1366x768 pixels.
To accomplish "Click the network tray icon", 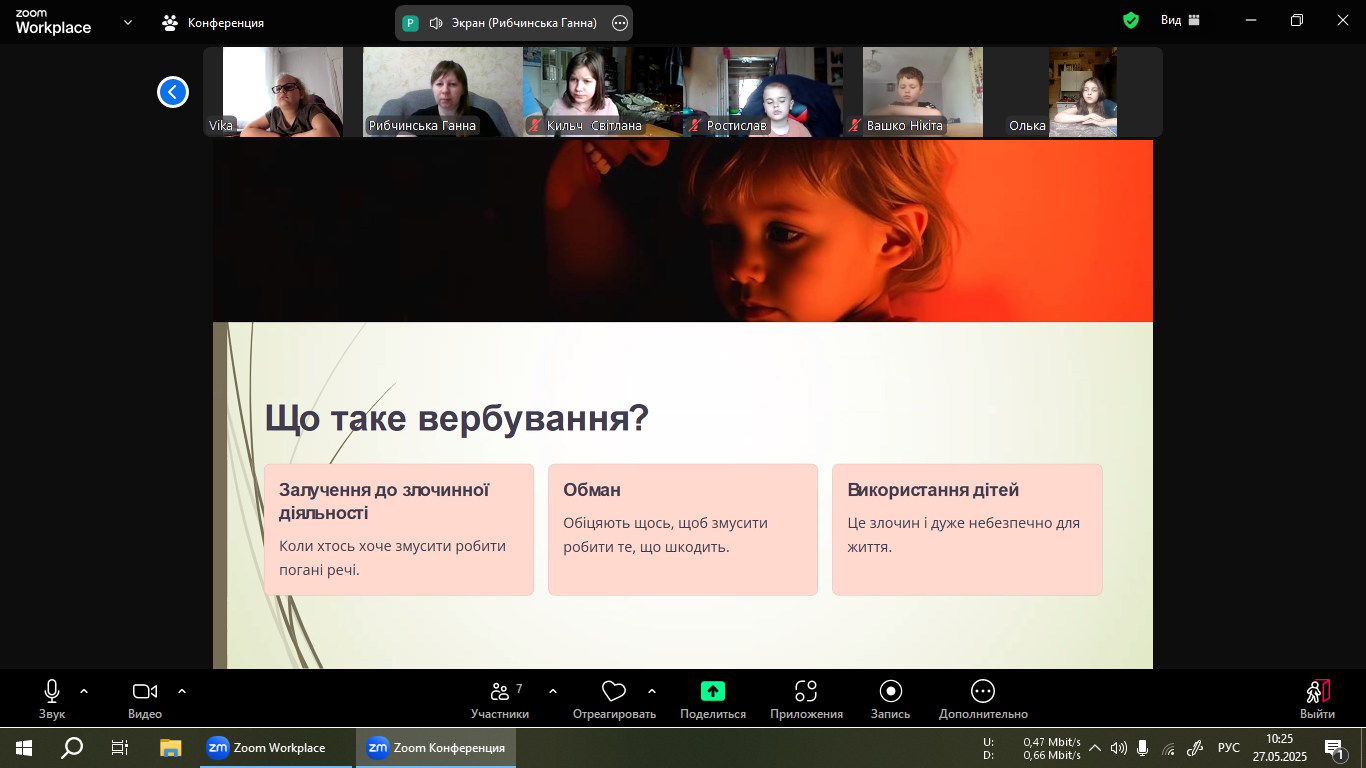I will tap(1168, 748).
